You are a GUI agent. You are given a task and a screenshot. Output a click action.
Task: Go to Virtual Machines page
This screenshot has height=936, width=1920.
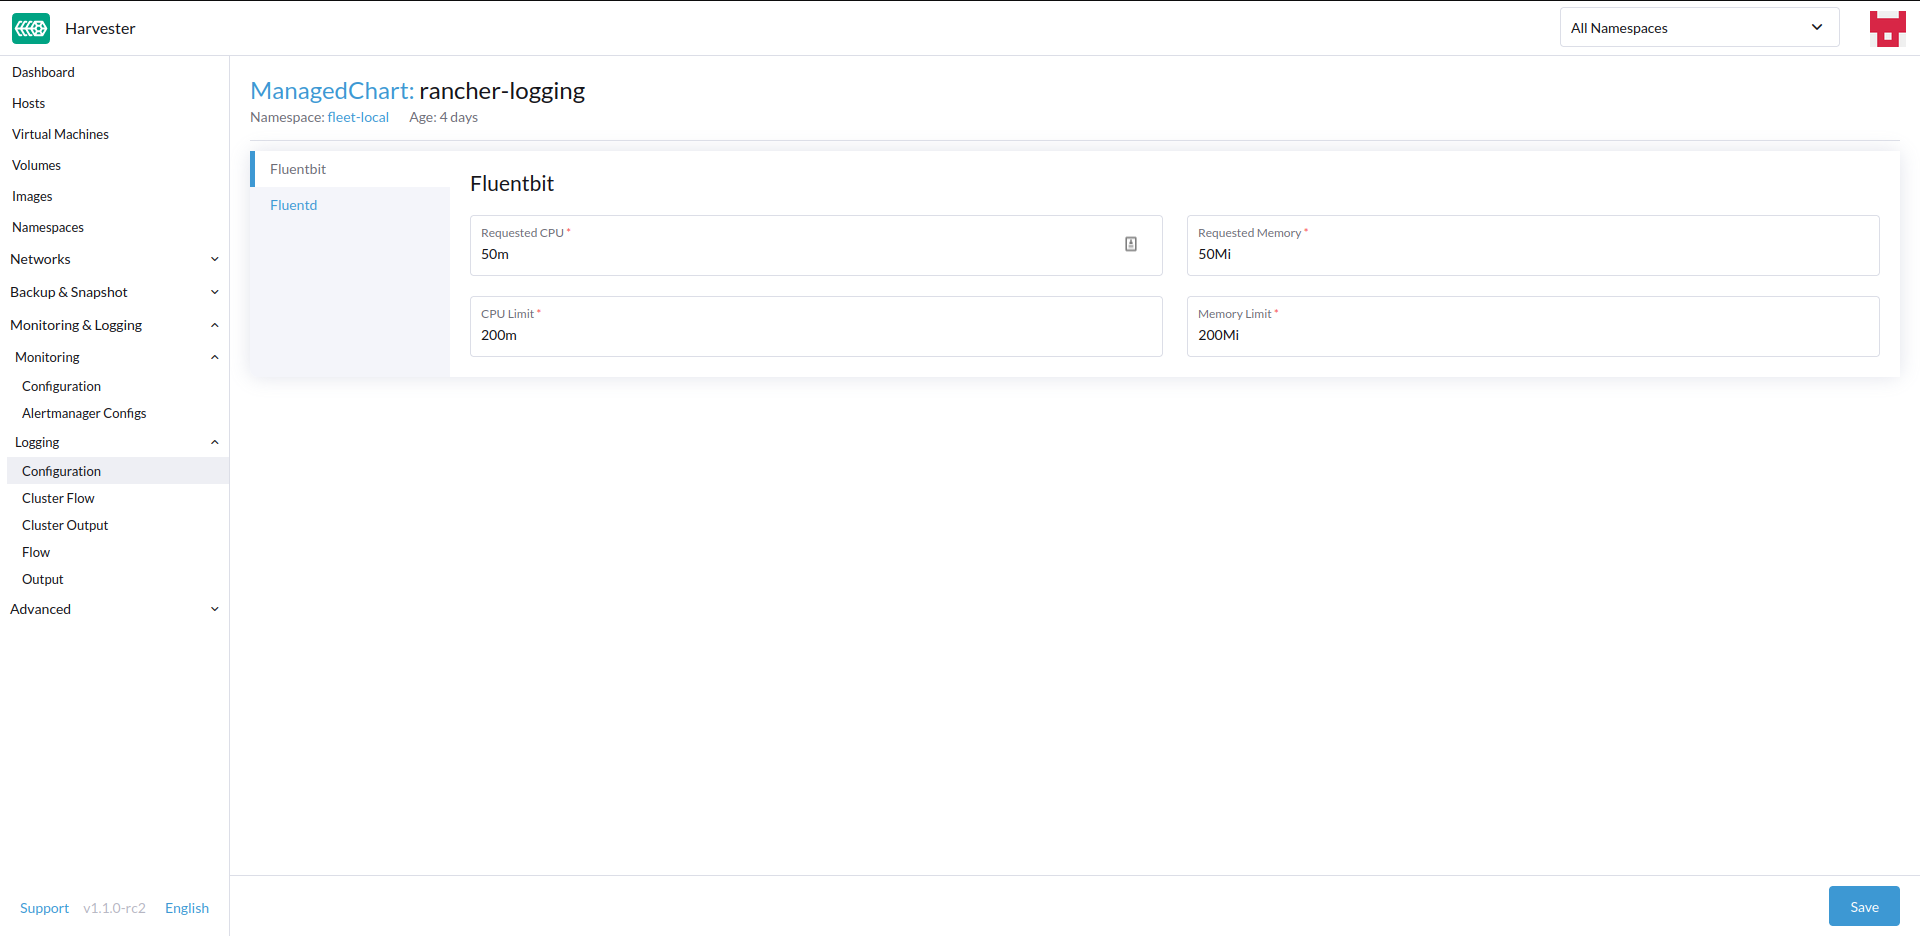60,134
